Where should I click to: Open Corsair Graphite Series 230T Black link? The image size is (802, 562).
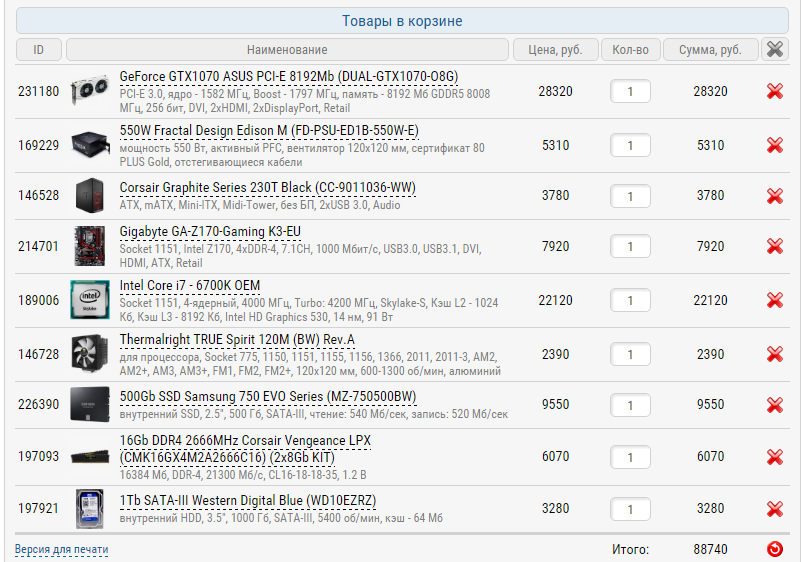point(268,188)
